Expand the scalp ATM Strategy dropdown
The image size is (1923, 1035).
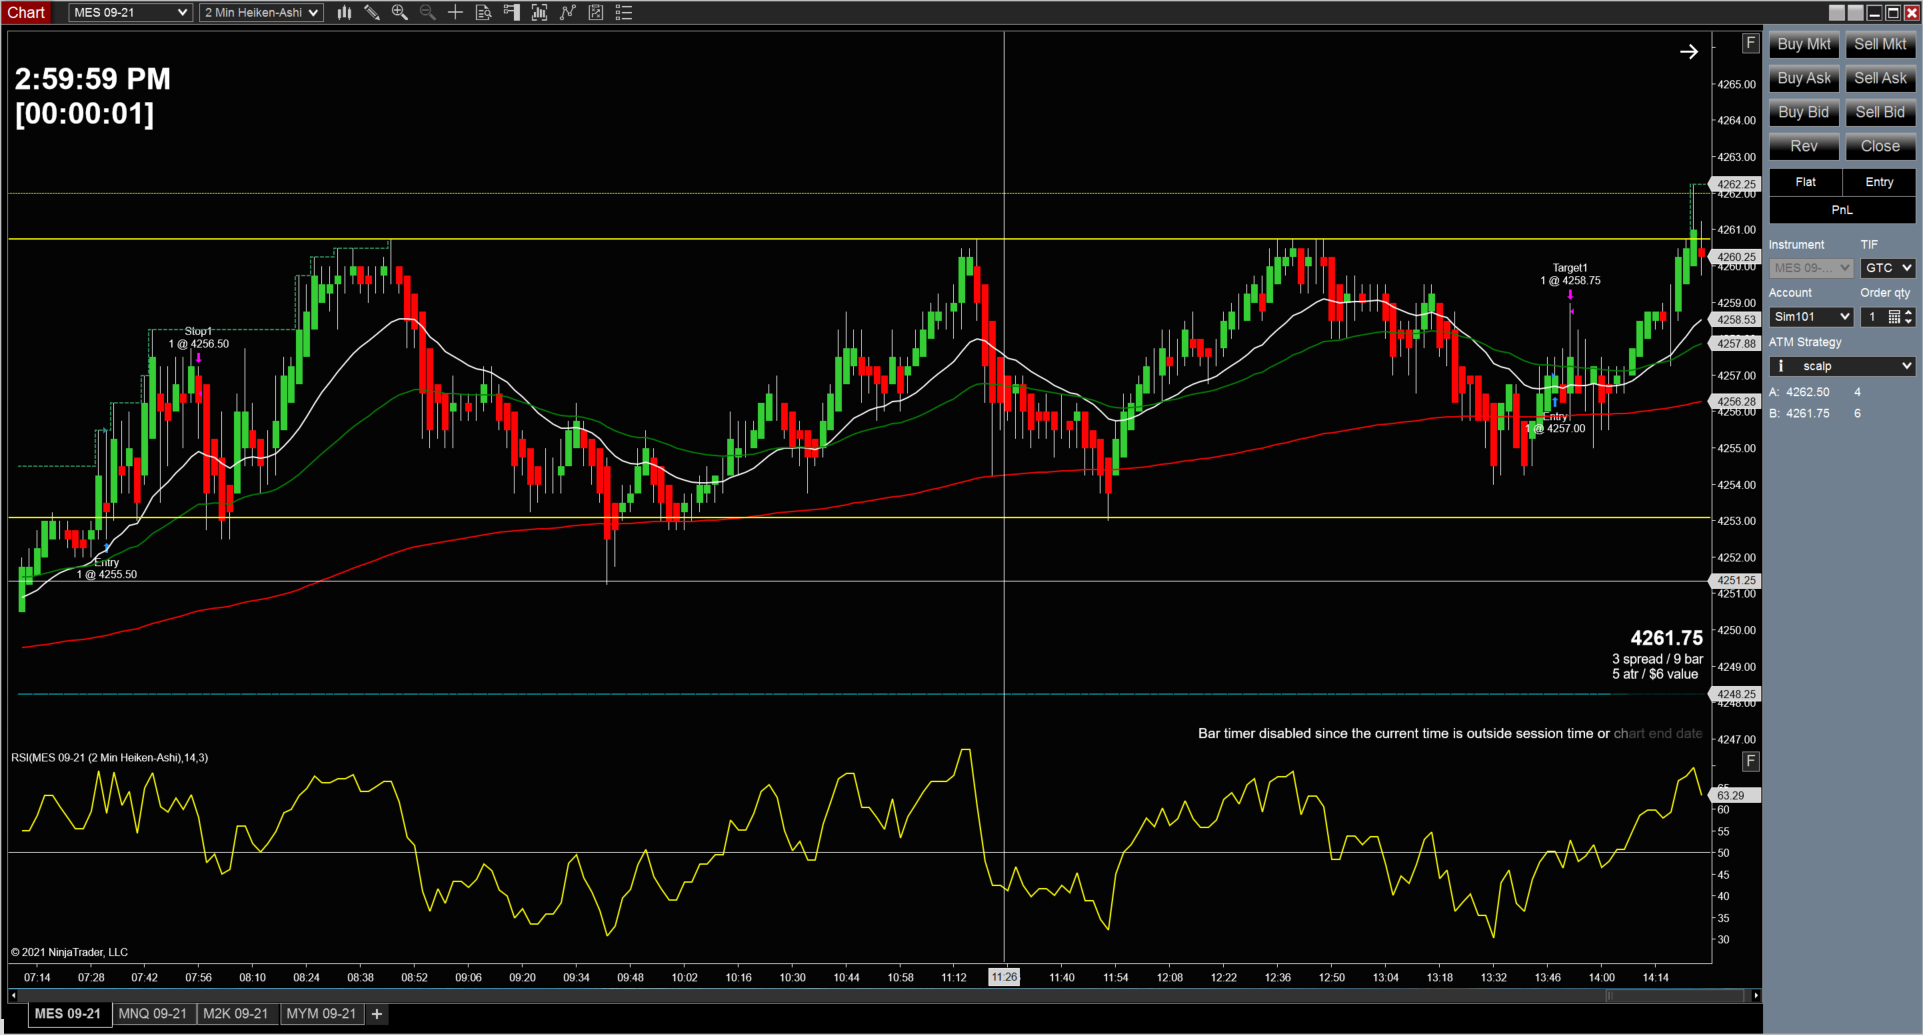(x=1842, y=366)
